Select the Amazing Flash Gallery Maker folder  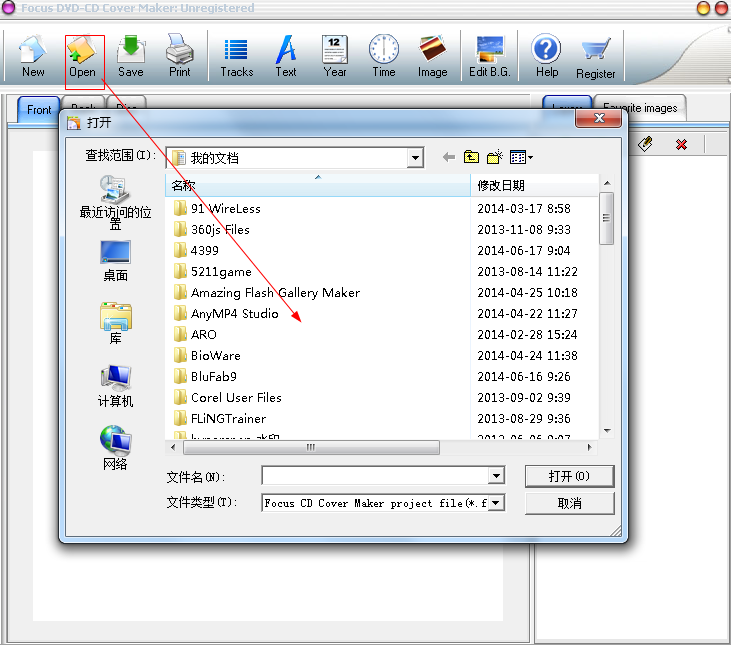[274, 293]
